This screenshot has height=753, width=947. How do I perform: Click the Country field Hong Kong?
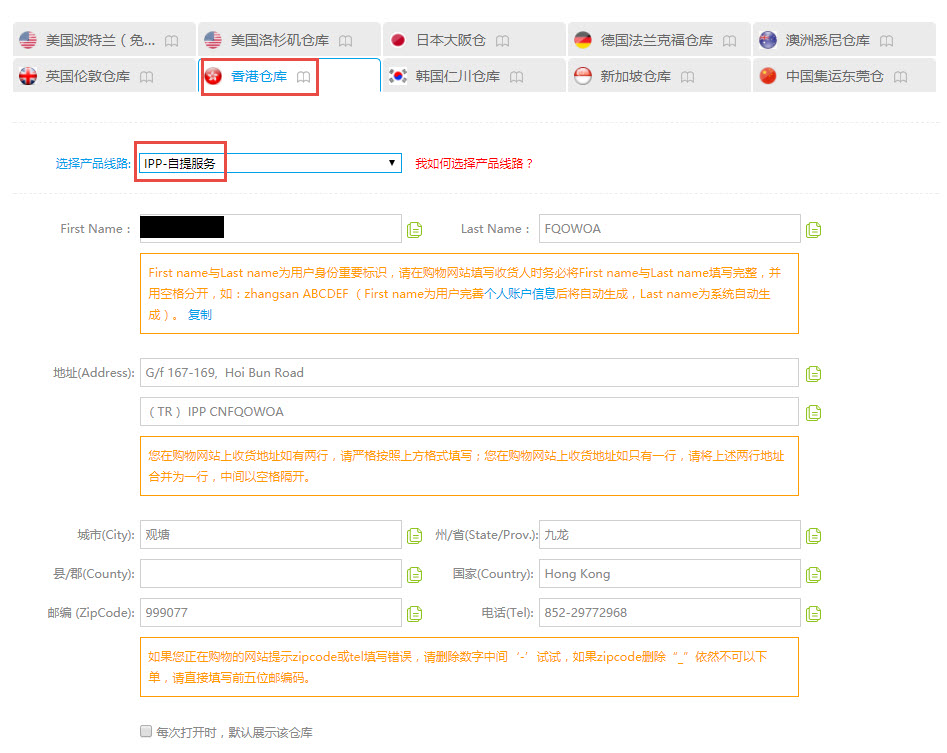(670, 574)
